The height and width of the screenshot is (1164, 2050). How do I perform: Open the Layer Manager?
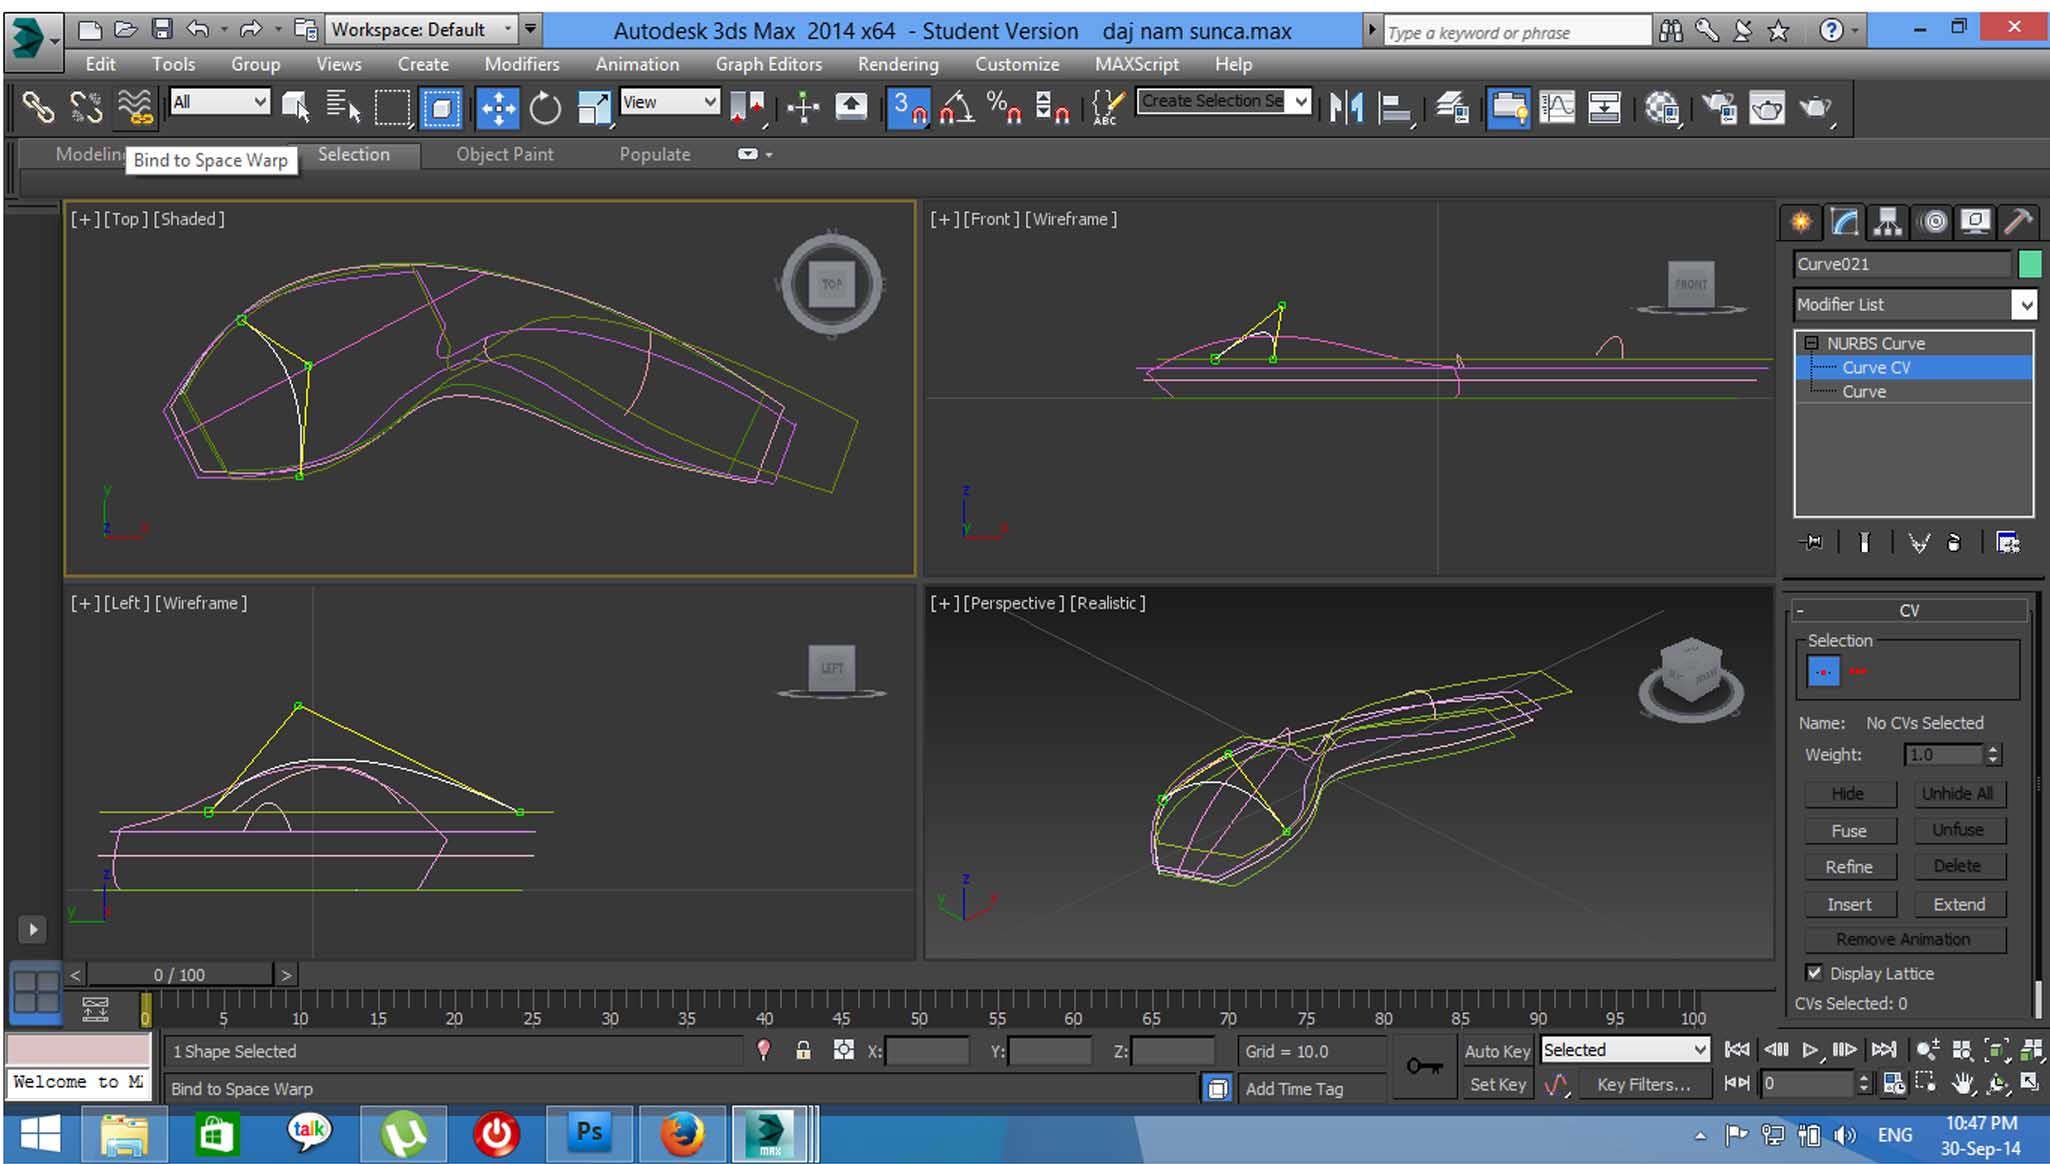tap(1452, 107)
